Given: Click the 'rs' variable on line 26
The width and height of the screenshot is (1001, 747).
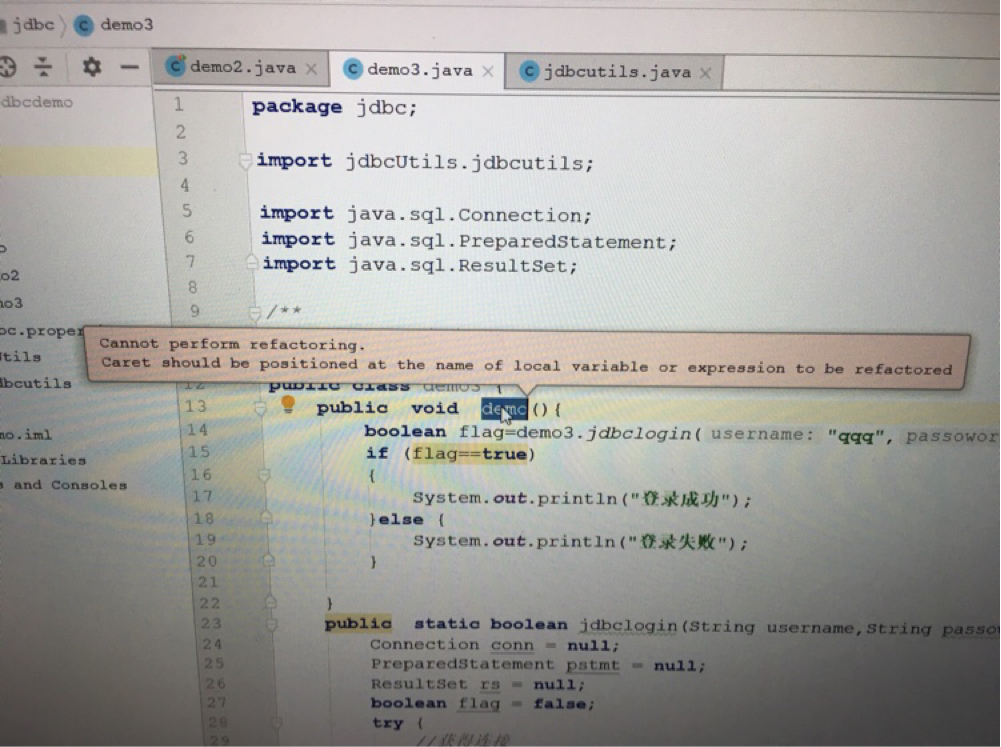Looking at the screenshot, I should 490,684.
